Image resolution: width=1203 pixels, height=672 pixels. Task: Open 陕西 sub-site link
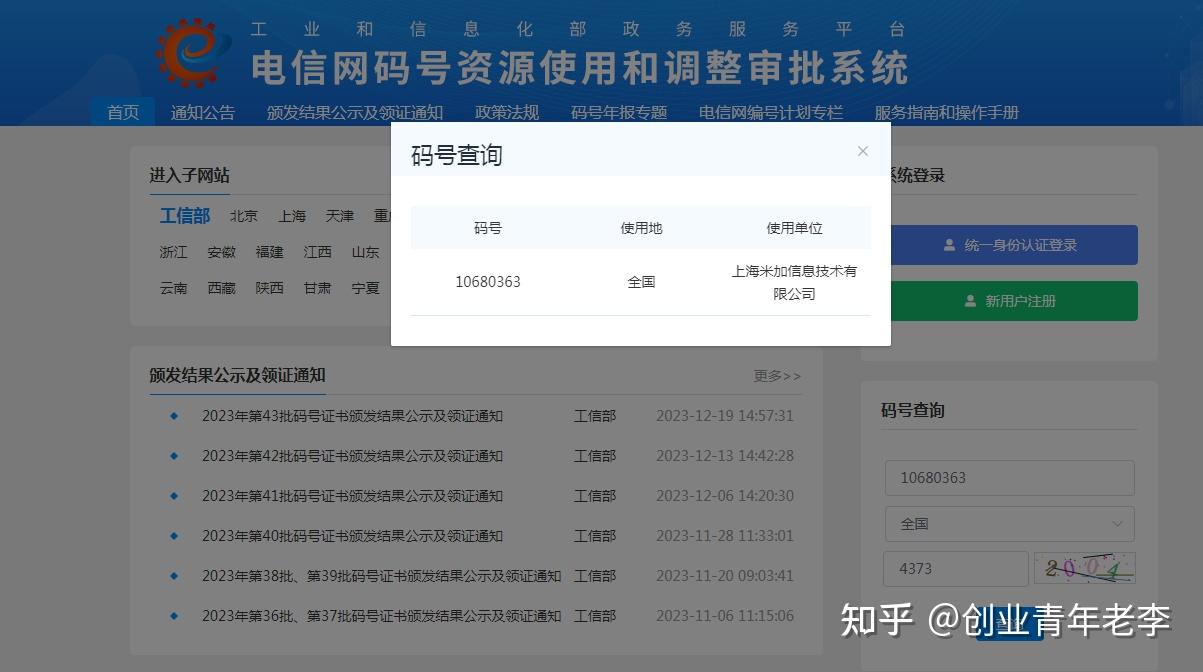point(269,288)
